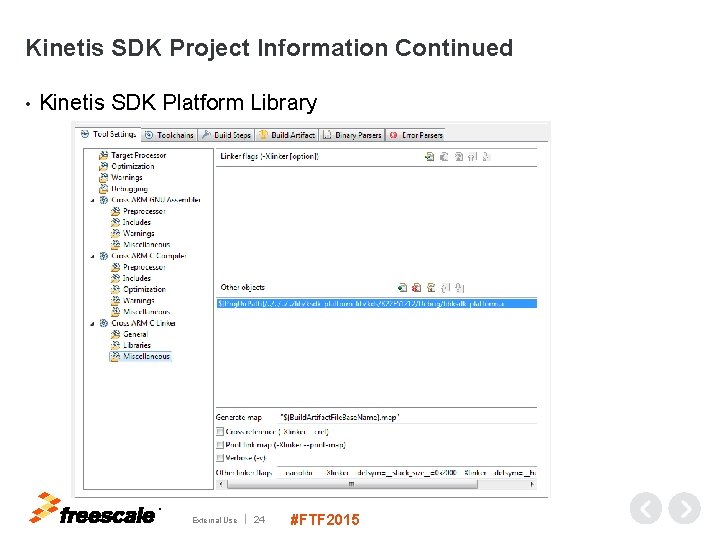This screenshot has width=720, height=540.
Task: Select General under C Linker
Action: click(135, 334)
